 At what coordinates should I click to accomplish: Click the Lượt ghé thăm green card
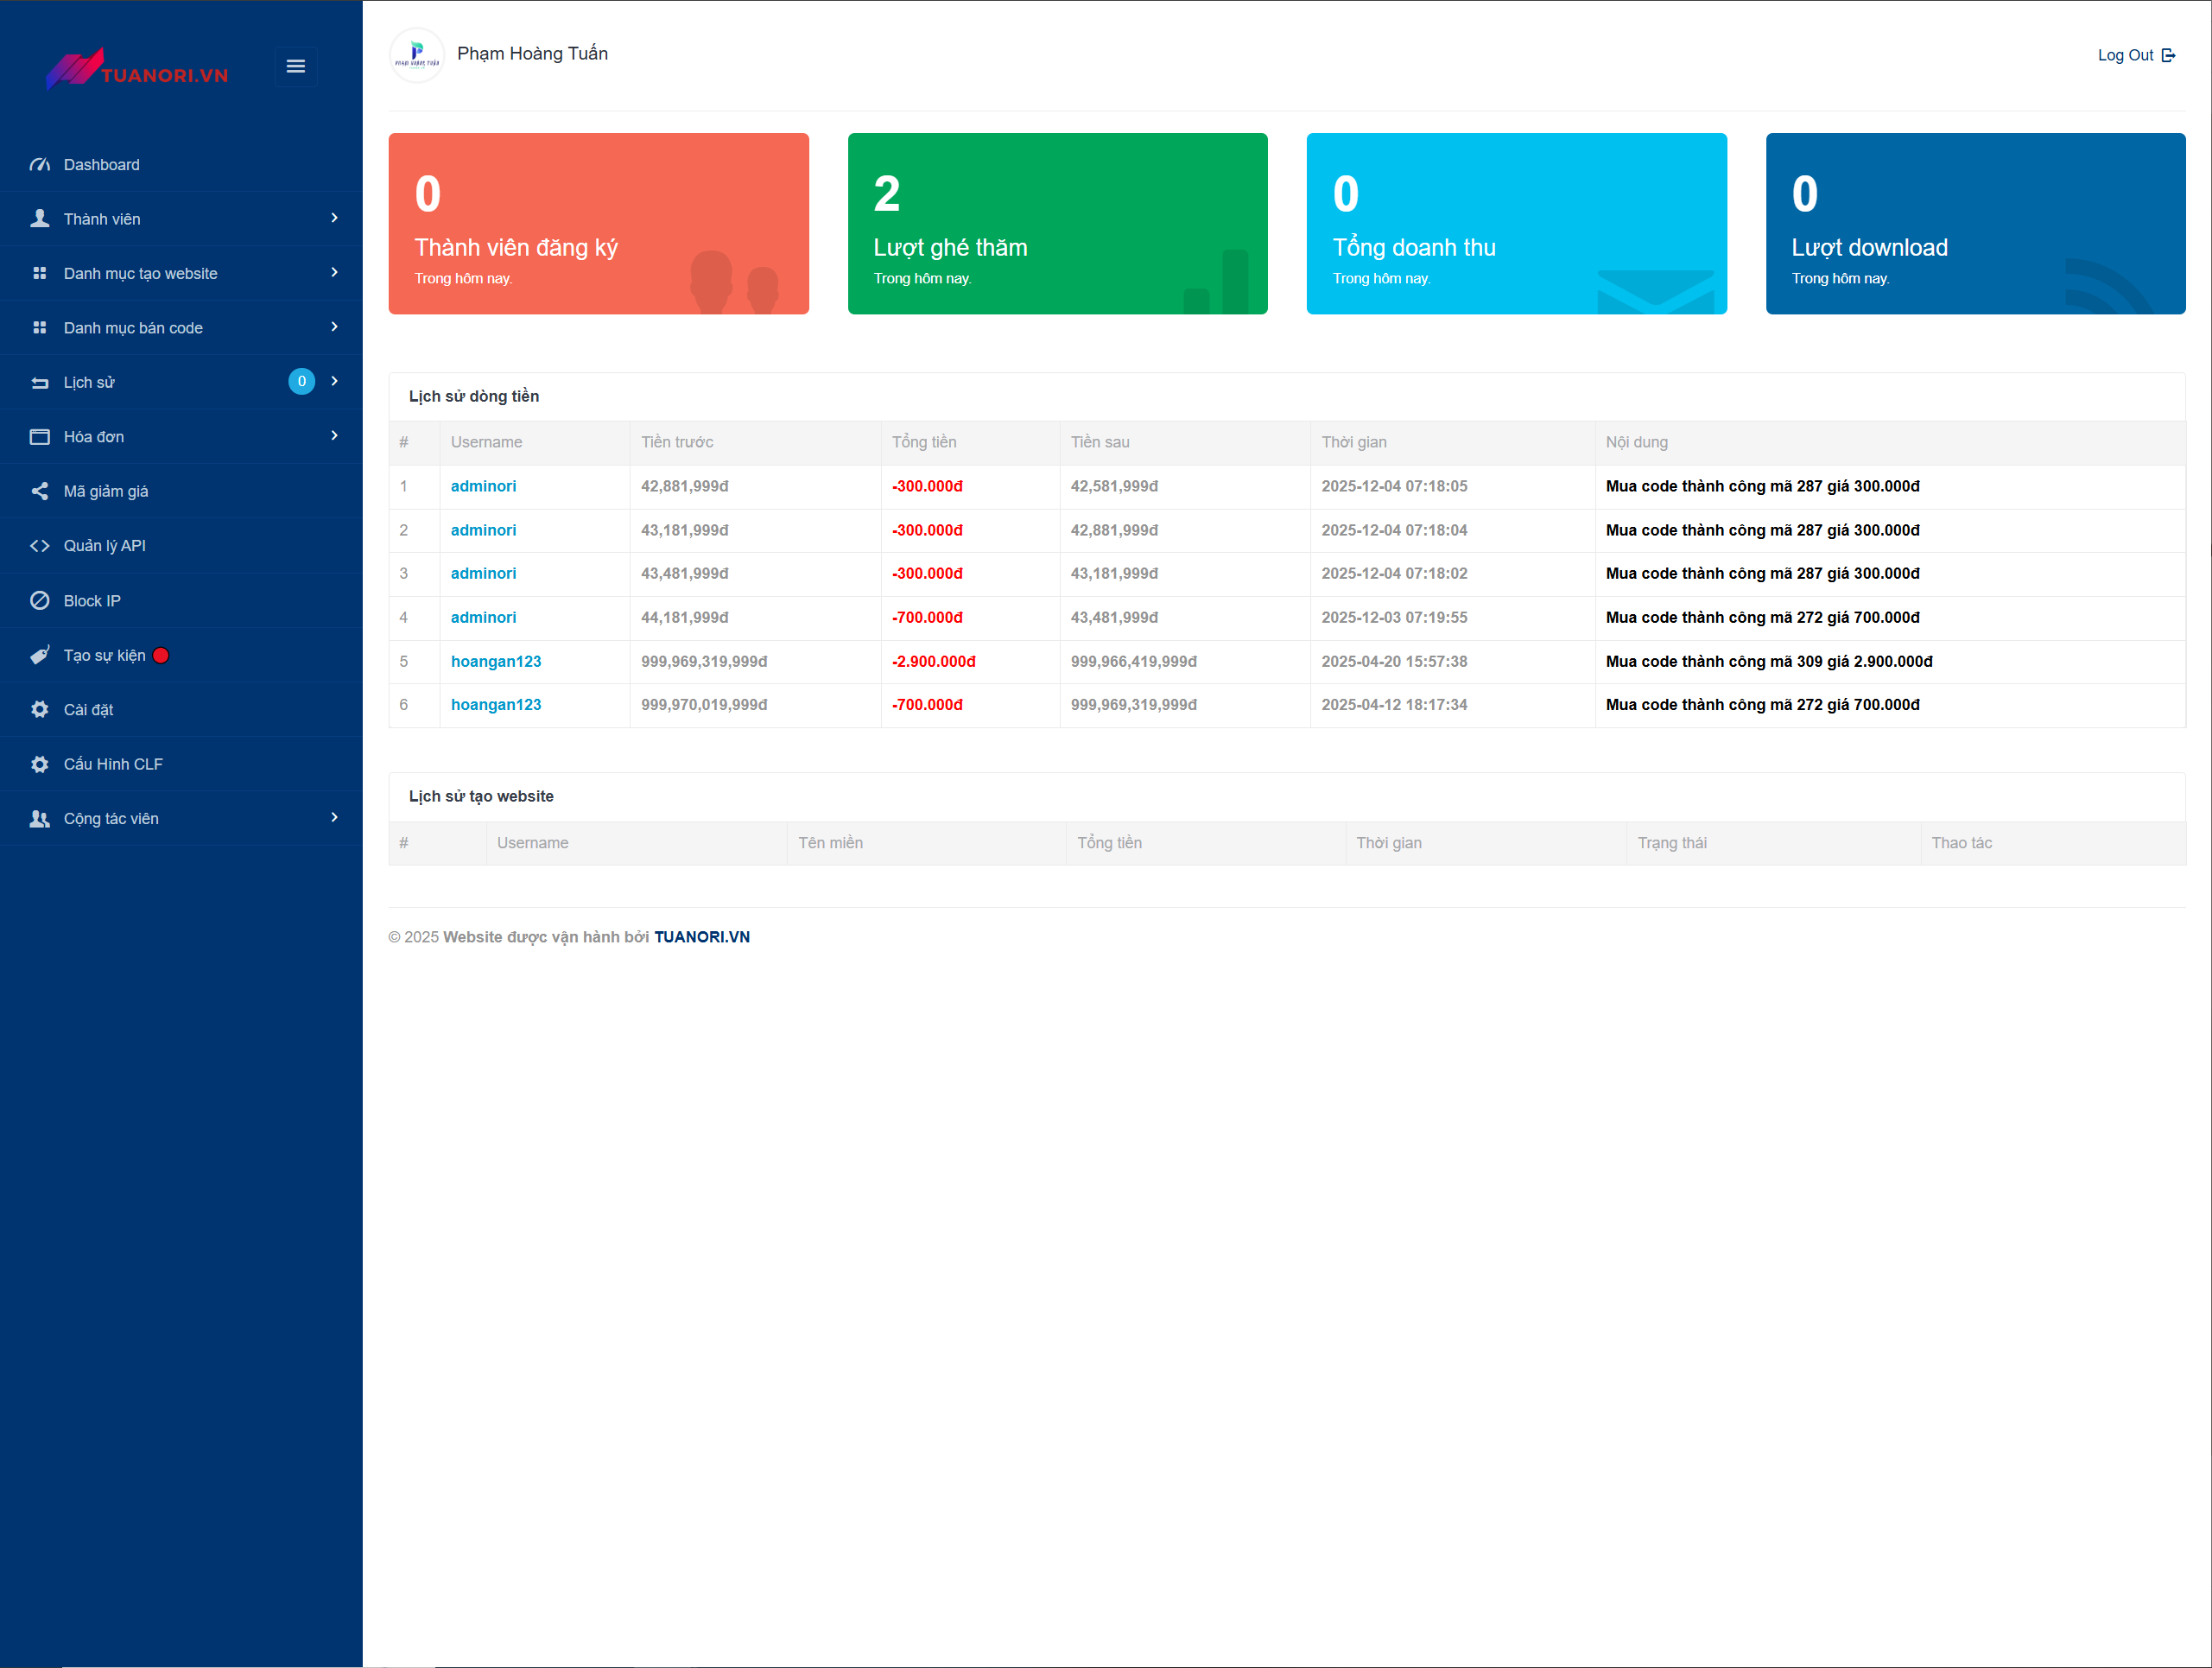click(1057, 224)
